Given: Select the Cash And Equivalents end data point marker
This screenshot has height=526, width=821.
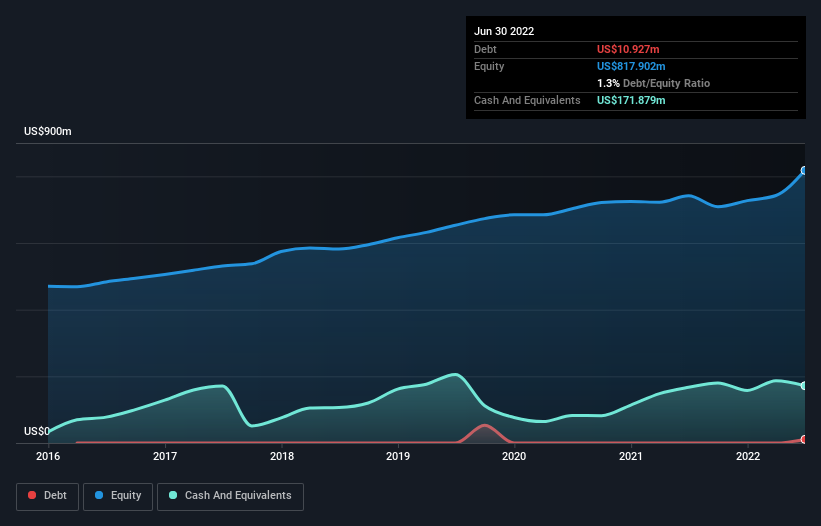Looking at the screenshot, I should pos(804,386).
